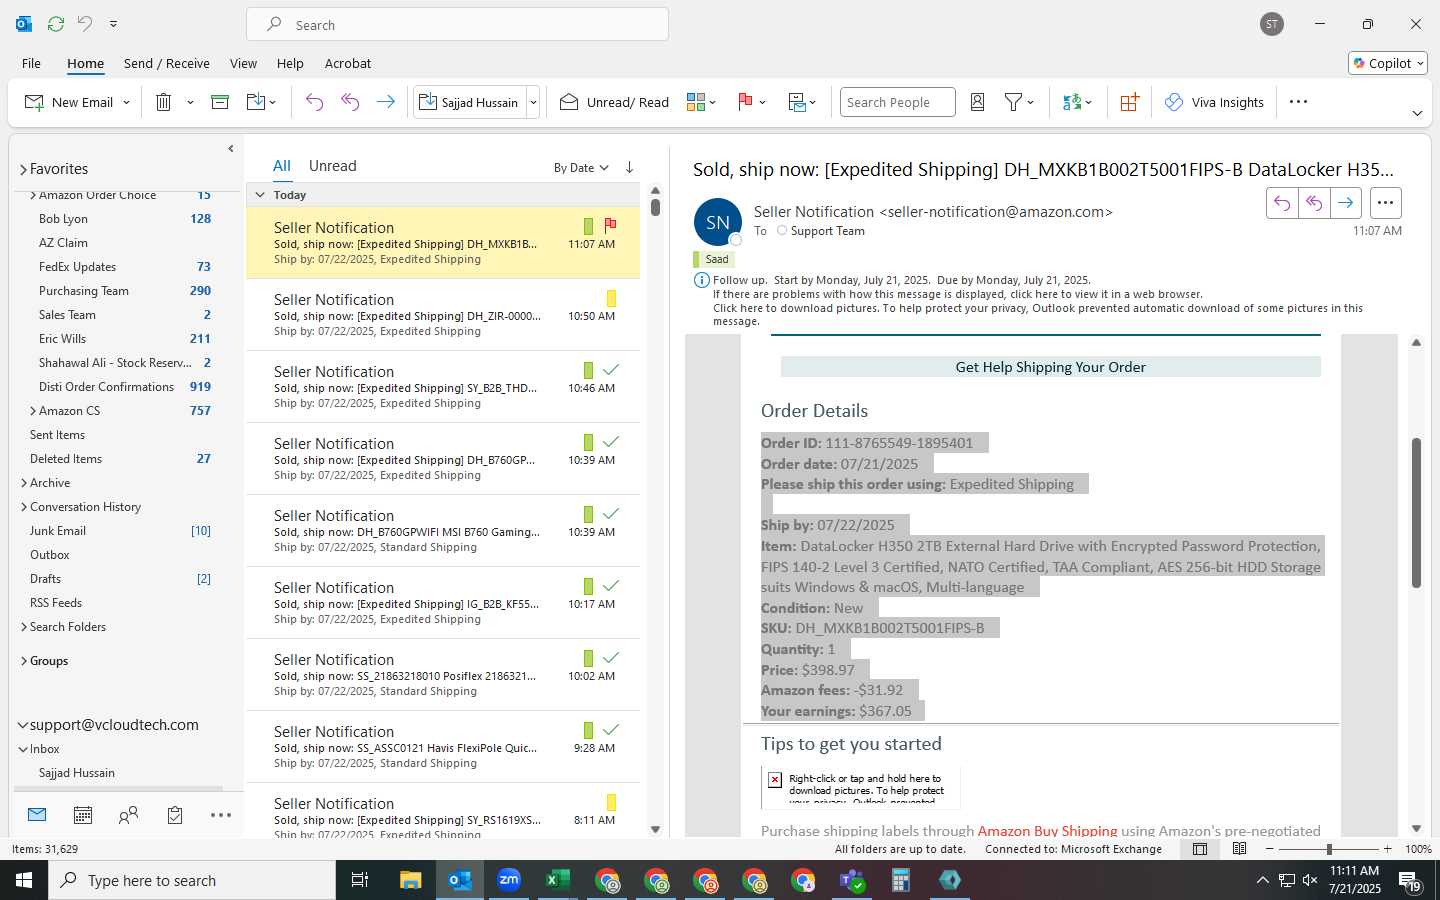
Task: Toggle completed checkmark on 10:46 AM message
Action: 611,370
